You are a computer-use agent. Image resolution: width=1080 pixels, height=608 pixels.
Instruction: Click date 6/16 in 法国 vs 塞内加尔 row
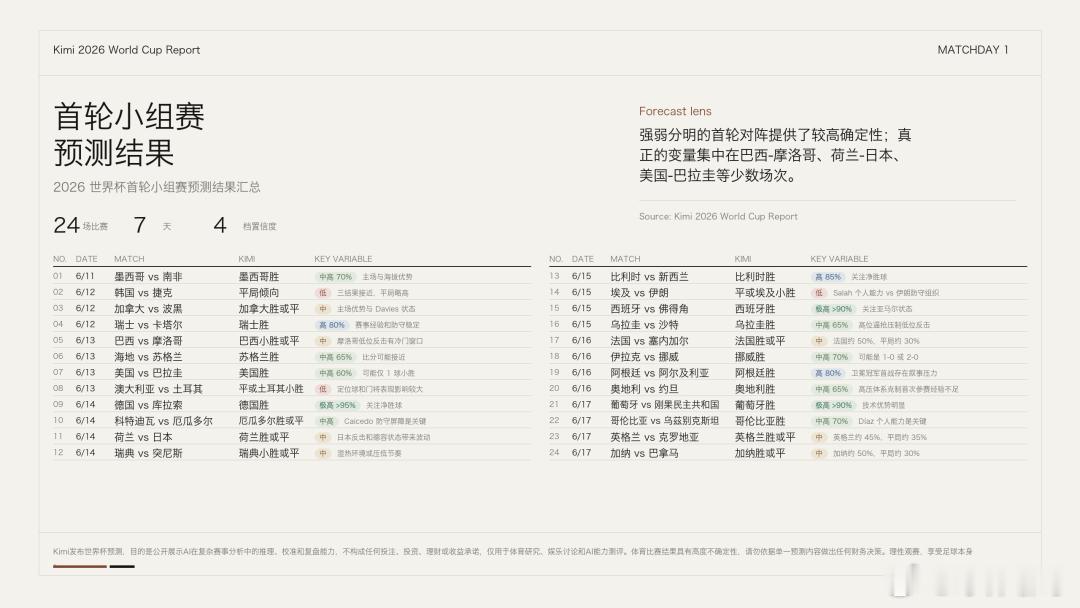tap(581, 341)
